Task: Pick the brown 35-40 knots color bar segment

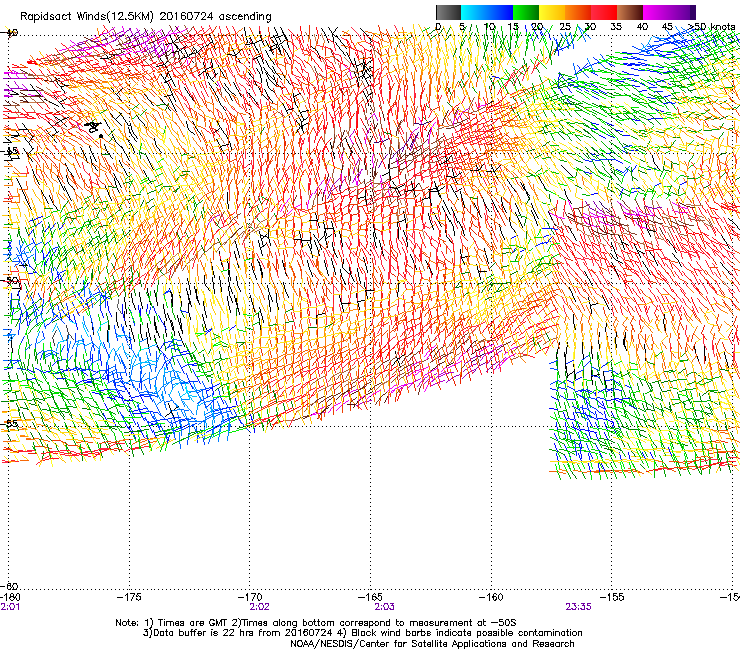Action: tap(630, 12)
